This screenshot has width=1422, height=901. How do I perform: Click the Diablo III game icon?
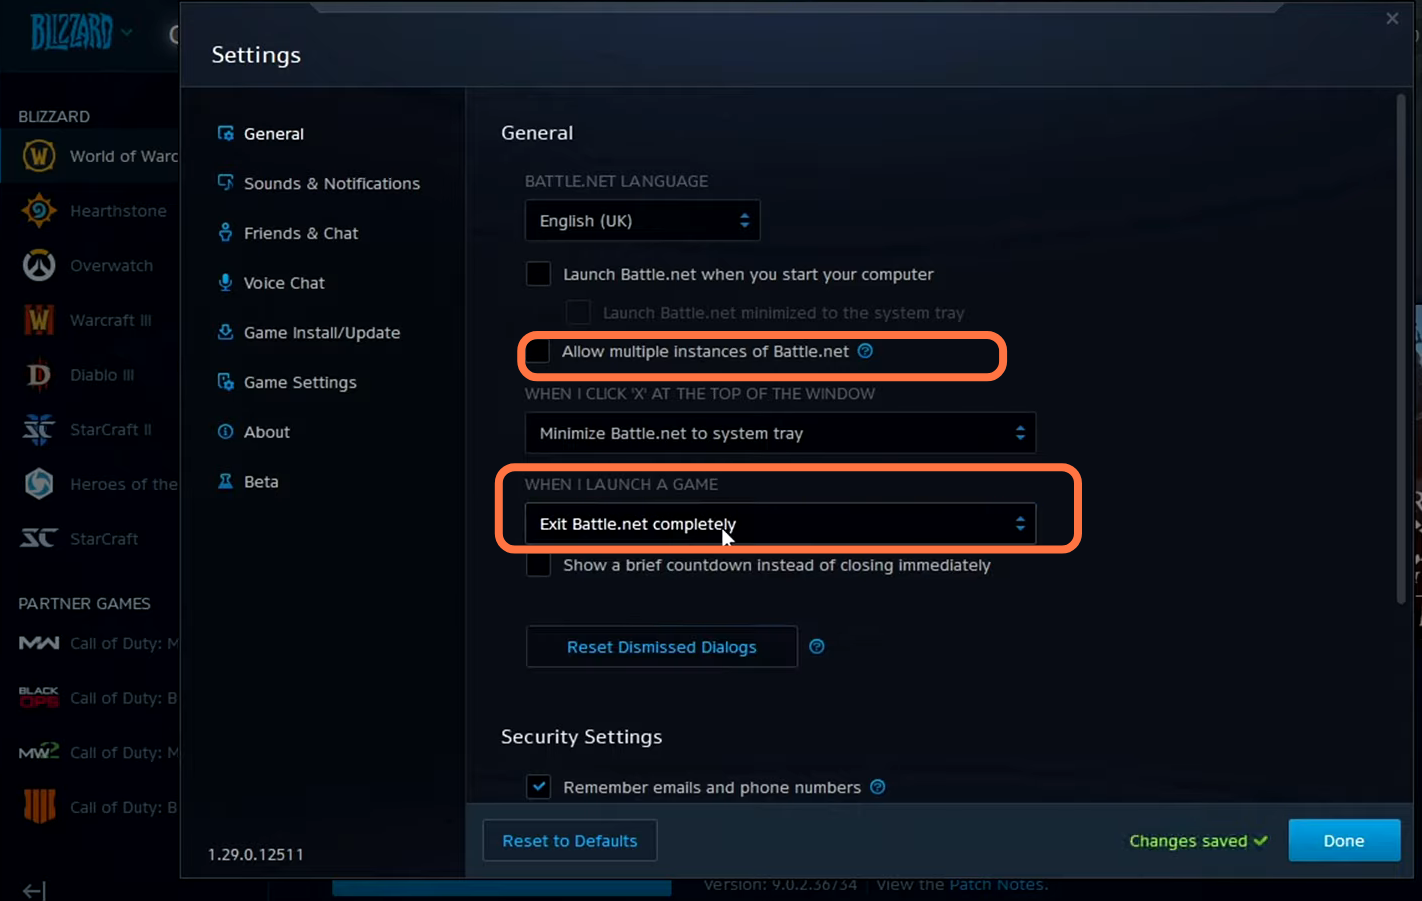tap(39, 375)
